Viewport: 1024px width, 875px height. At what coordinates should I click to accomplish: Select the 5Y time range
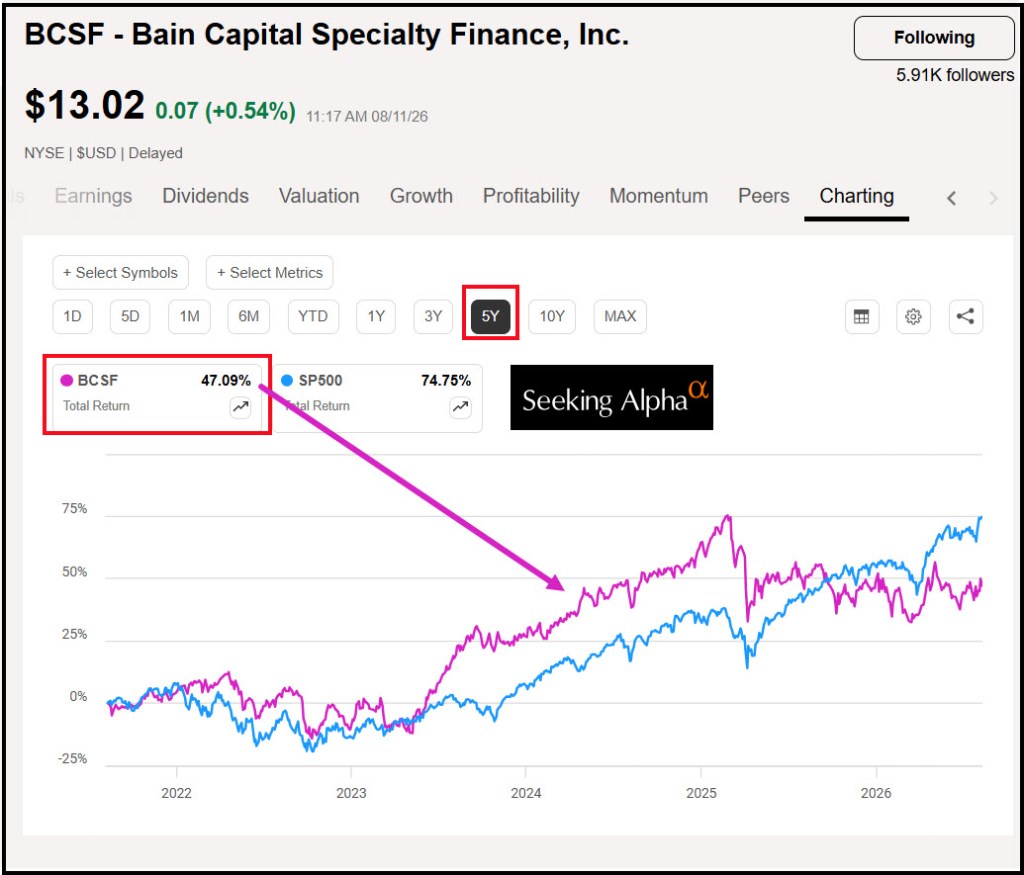(x=490, y=317)
